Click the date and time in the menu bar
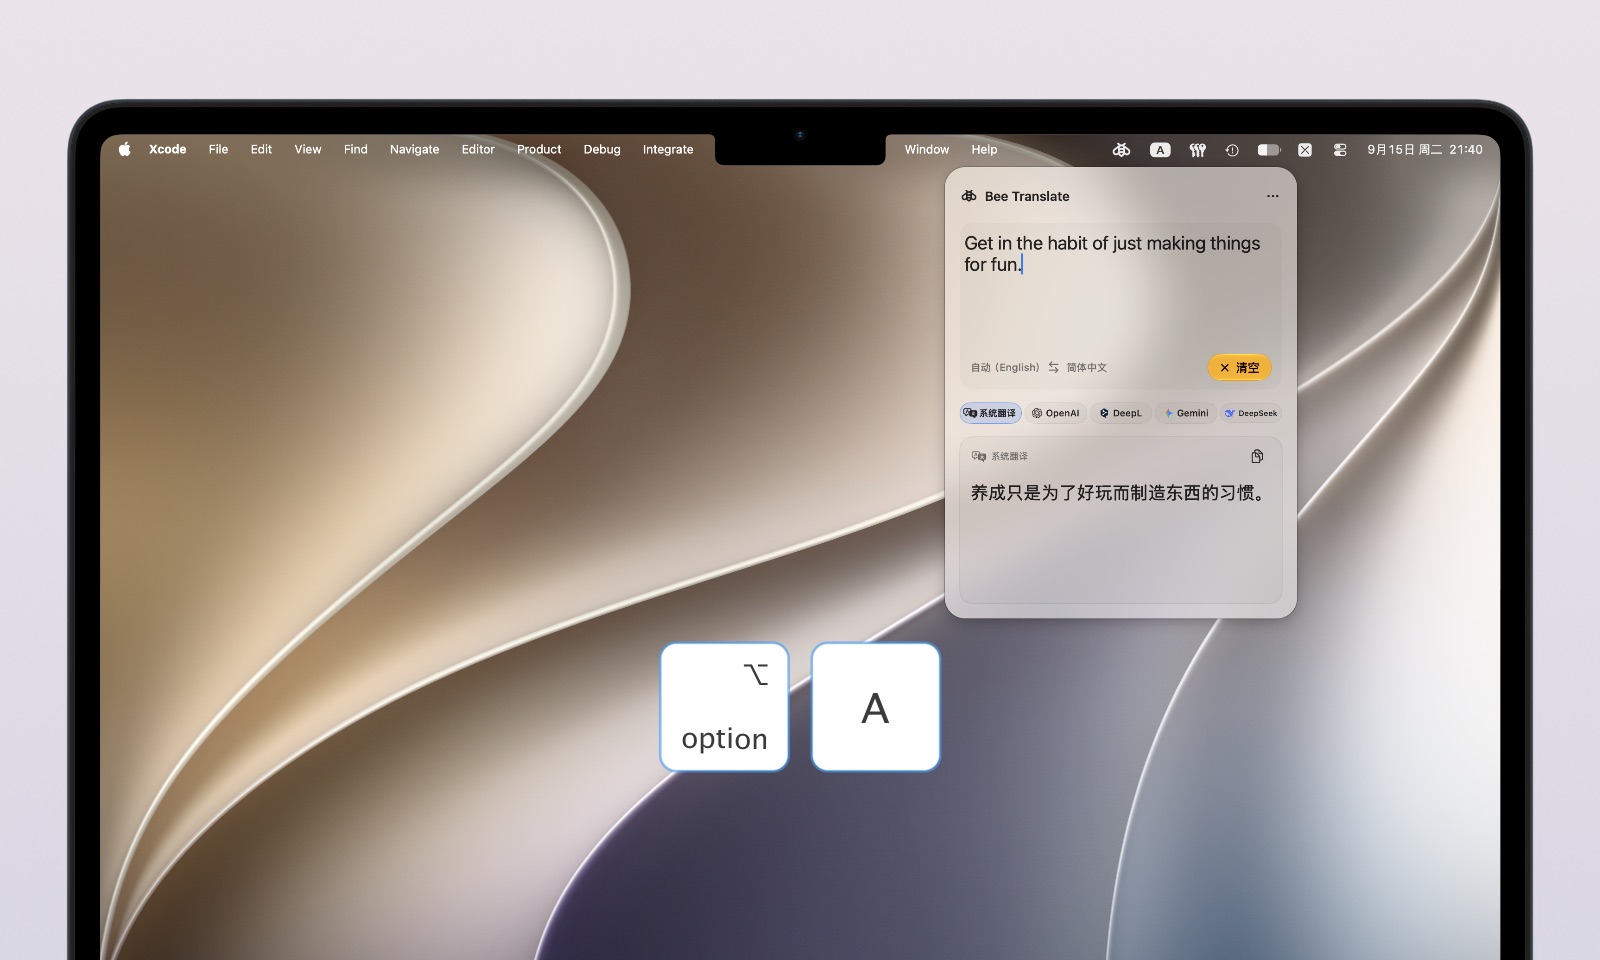This screenshot has height=960, width=1600. tap(1425, 150)
